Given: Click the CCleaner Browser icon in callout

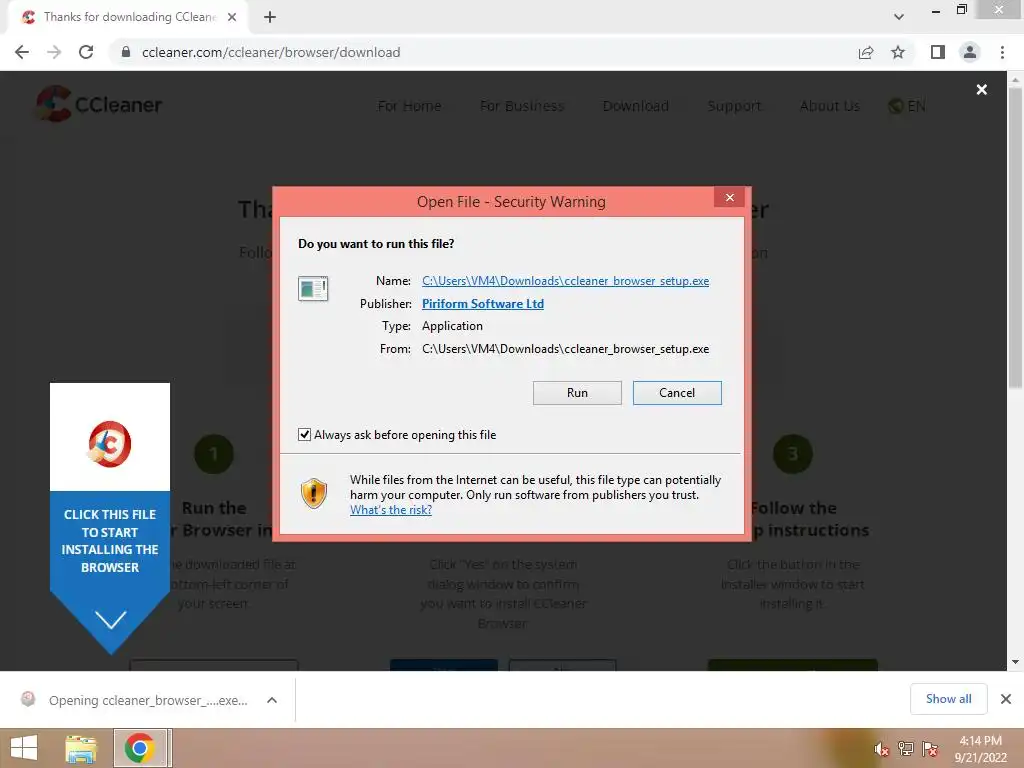Looking at the screenshot, I should [110, 444].
